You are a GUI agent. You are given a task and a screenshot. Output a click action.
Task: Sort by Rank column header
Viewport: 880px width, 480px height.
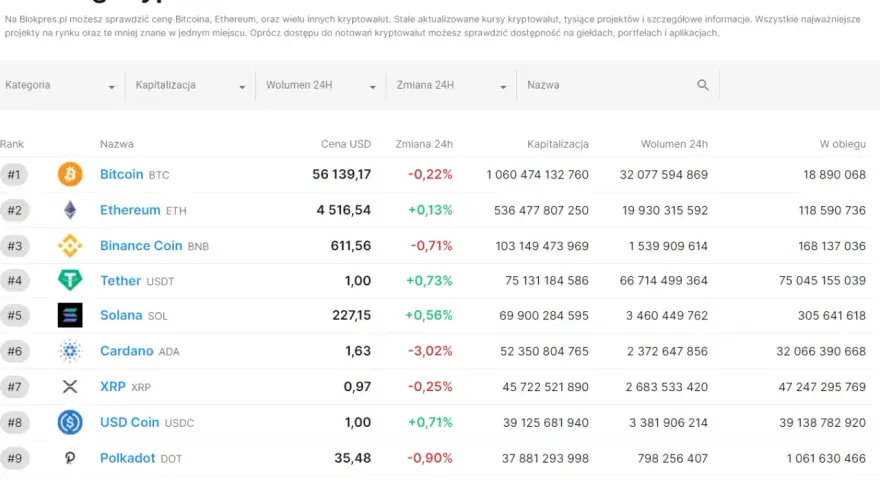pyautogui.click(x=12, y=144)
